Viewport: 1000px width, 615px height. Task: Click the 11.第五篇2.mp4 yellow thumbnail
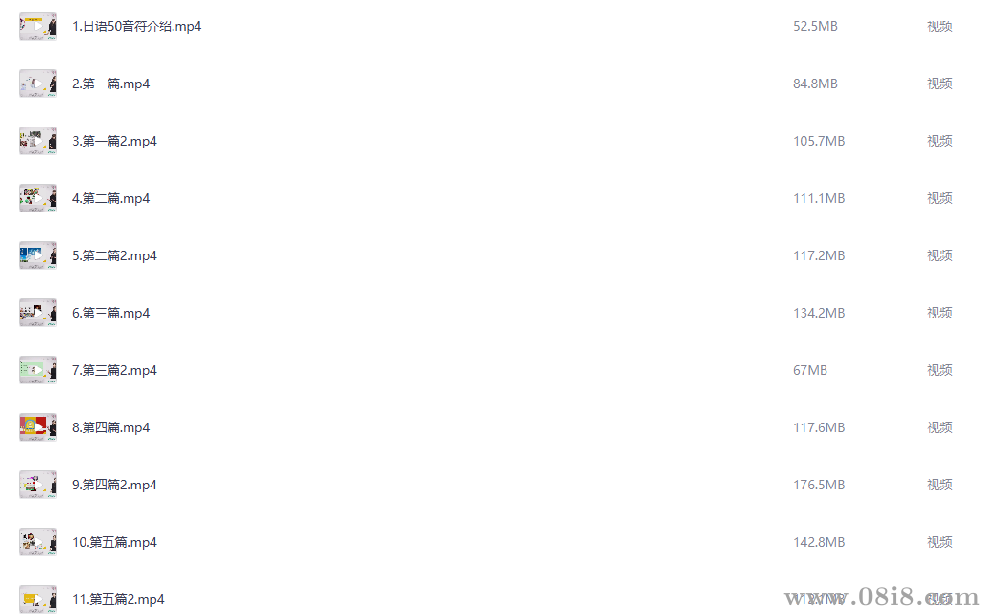click(x=38, y=599)
